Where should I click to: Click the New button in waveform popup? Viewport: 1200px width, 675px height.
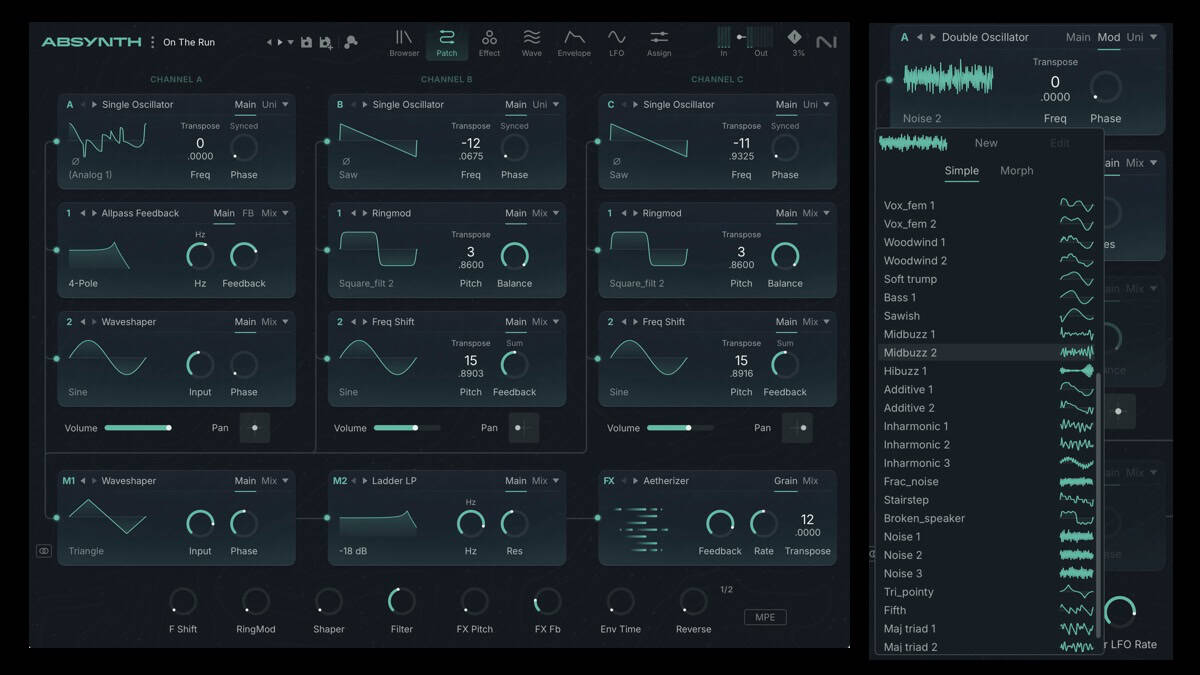[x=986, y=143]
